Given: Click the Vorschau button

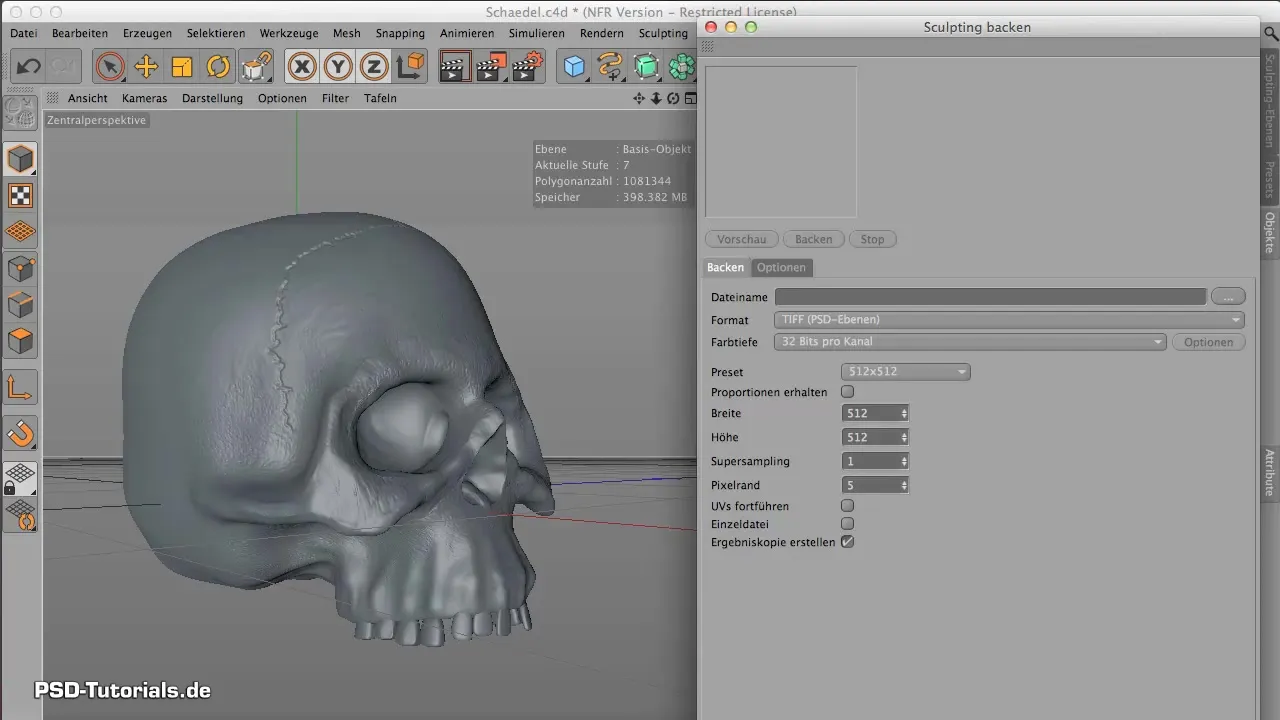Looking at the screenshot, I should click(742, 240).
